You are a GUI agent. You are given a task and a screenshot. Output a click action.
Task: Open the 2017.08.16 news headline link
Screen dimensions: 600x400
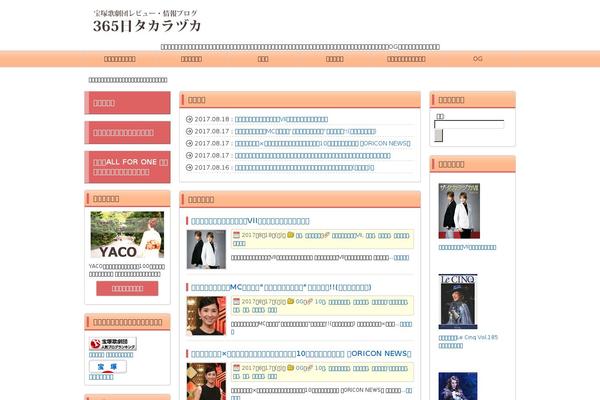(x=304, y=167)
